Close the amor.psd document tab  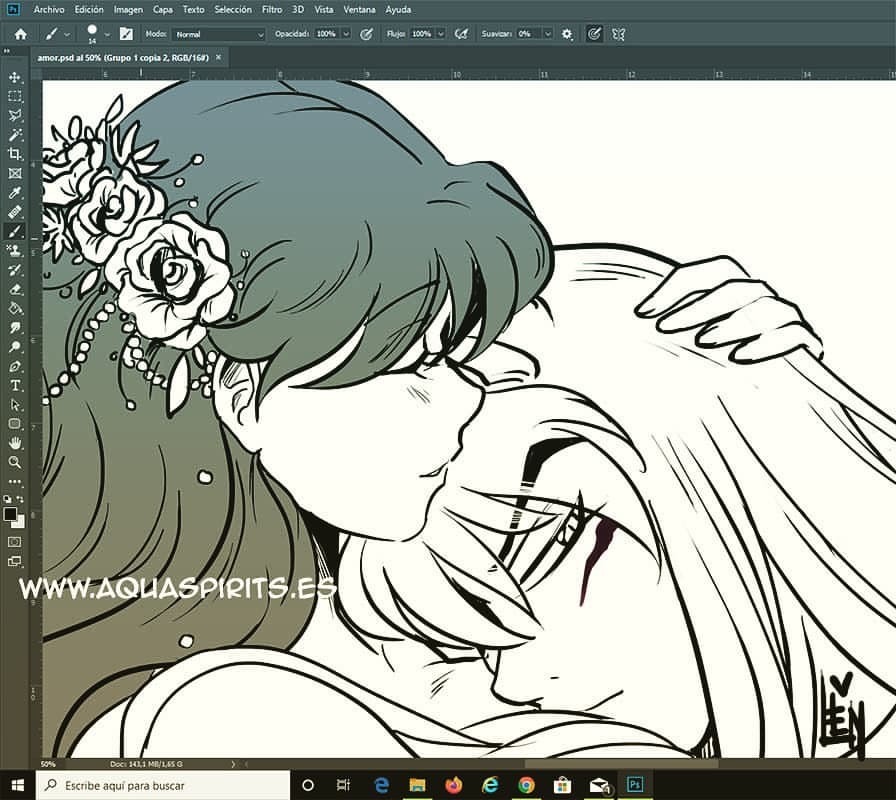coord(218,58)
